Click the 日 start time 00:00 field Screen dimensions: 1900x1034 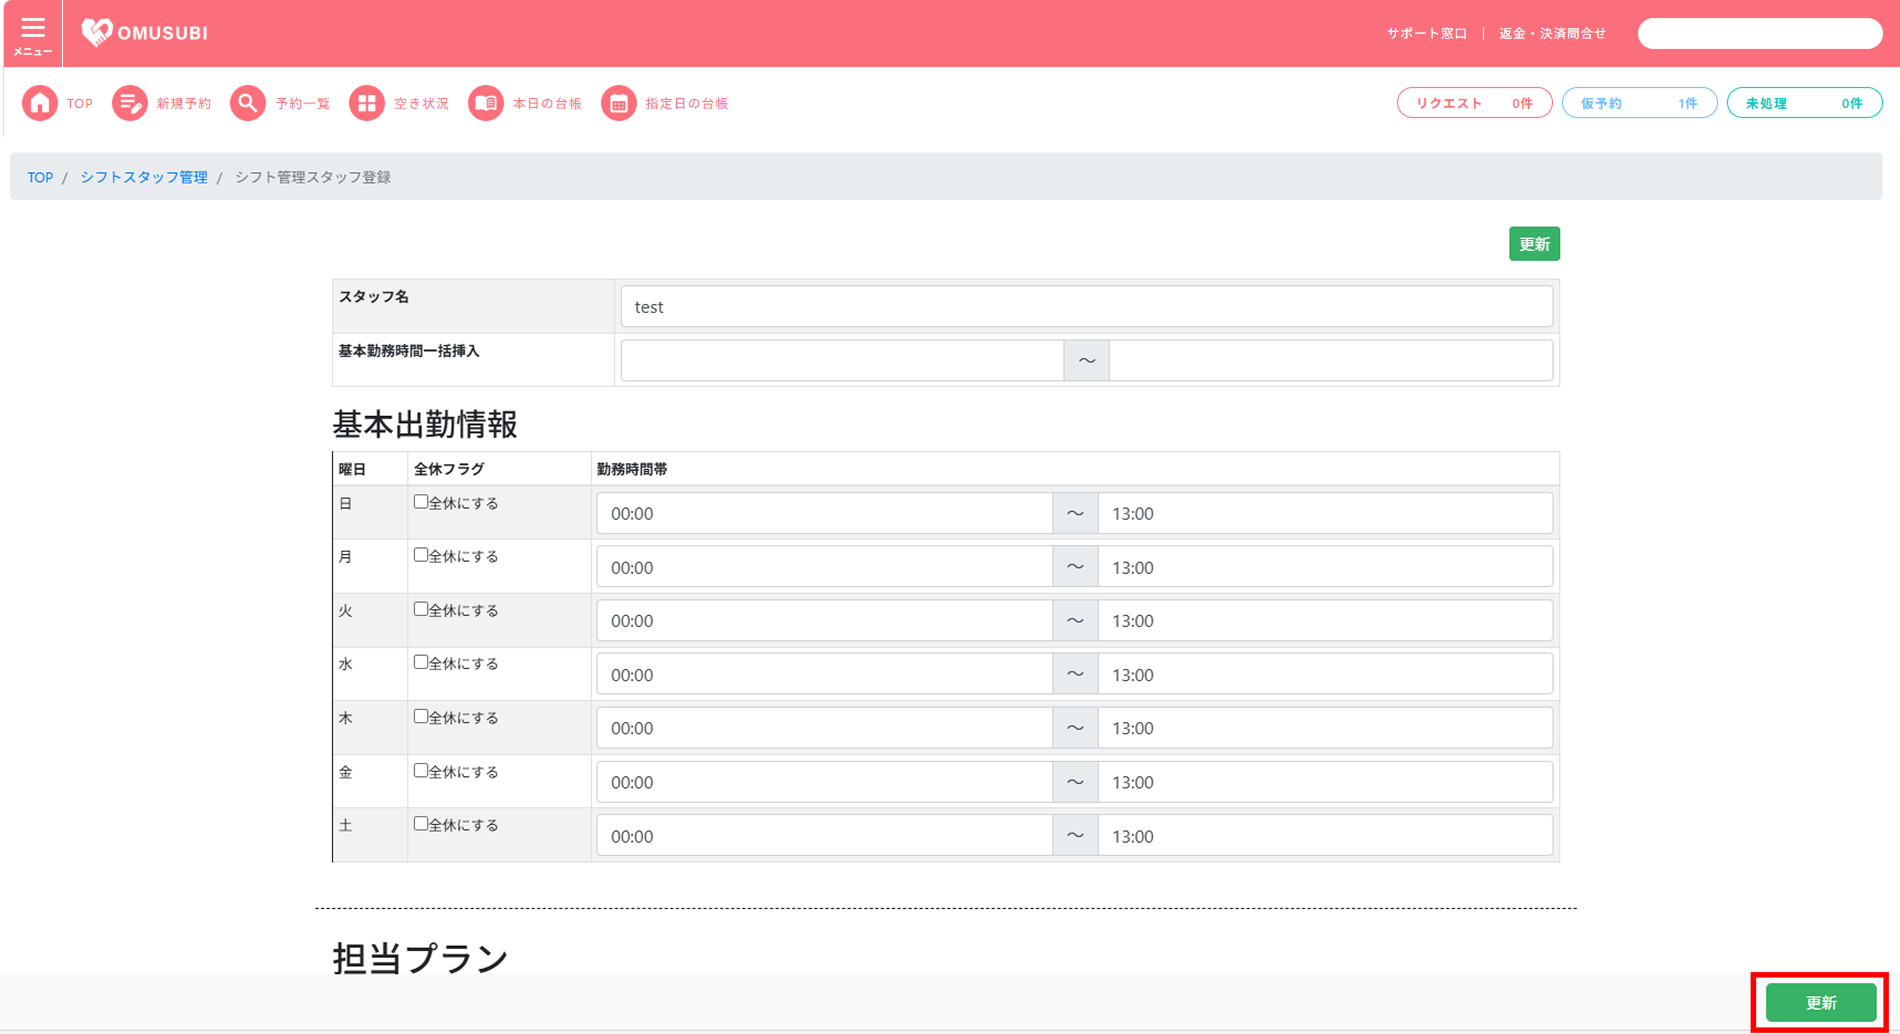(824, 513)
